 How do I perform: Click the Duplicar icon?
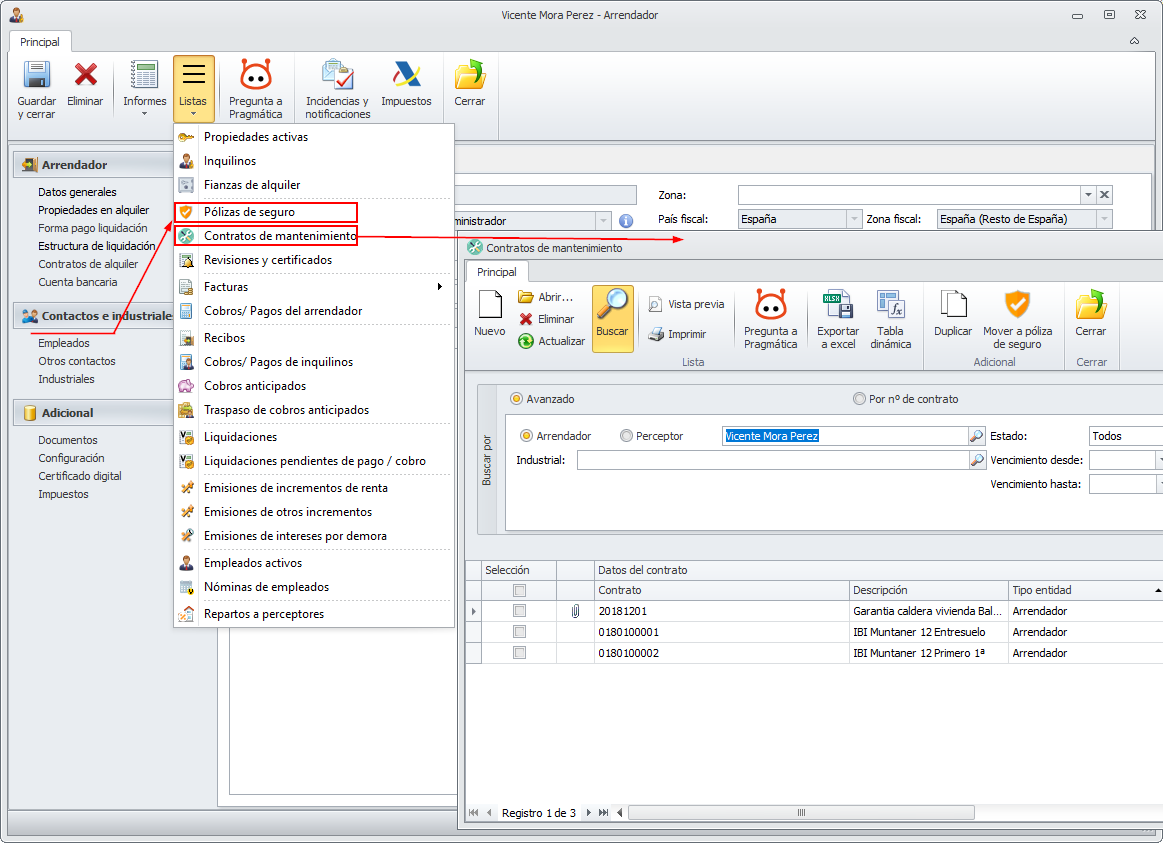(x=953, y=306)
